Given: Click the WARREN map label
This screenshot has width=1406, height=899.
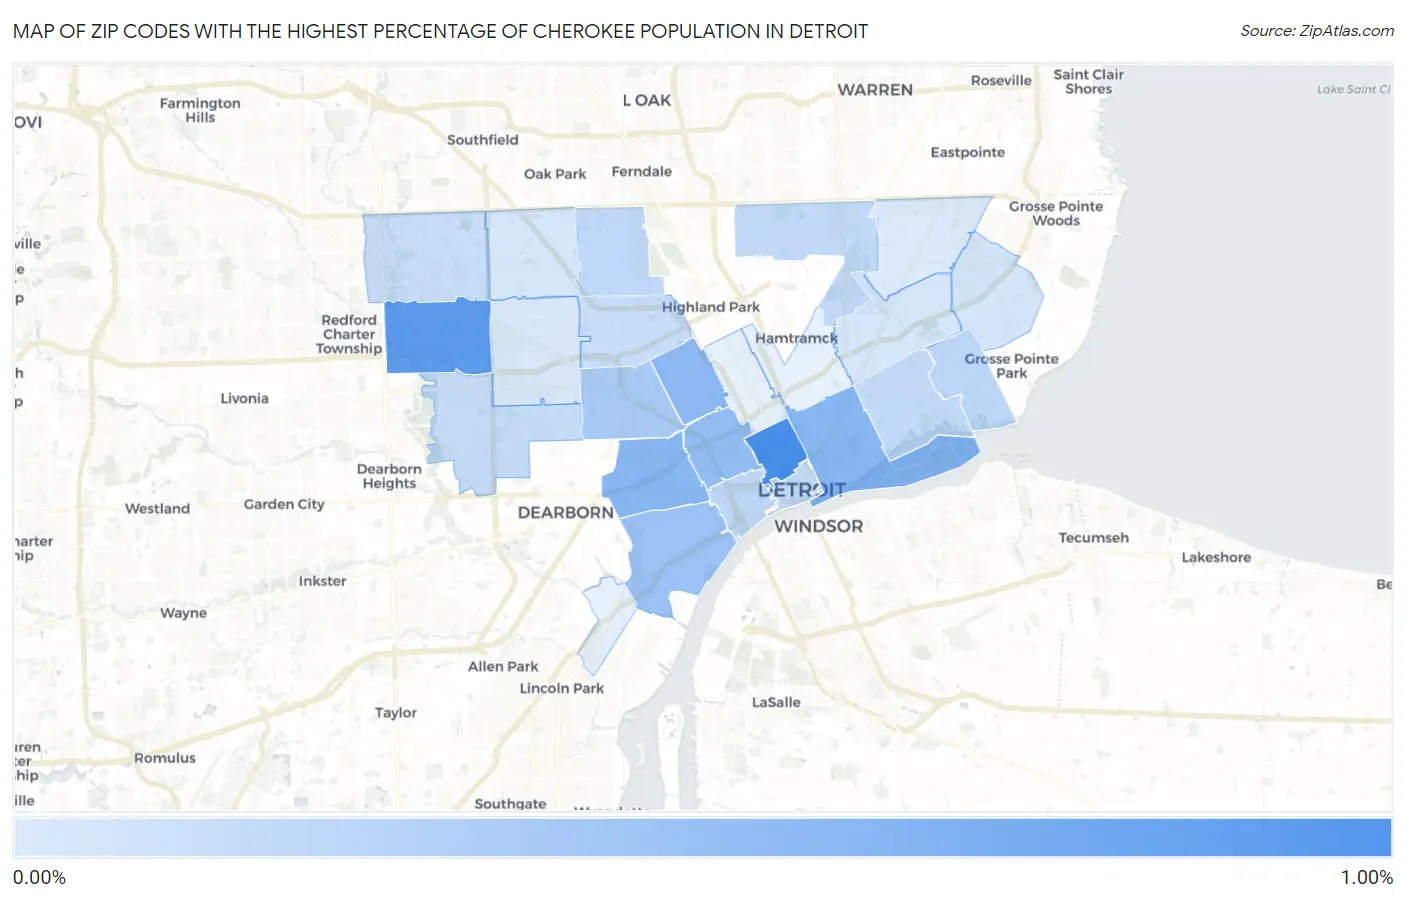Looking at the screenshot, I should 875,90.
